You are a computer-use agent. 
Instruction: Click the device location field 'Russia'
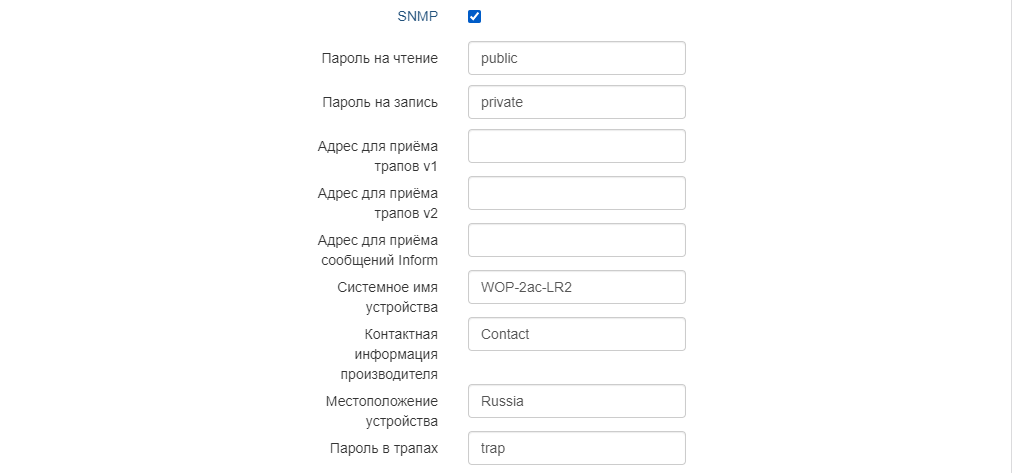[576, 401]
